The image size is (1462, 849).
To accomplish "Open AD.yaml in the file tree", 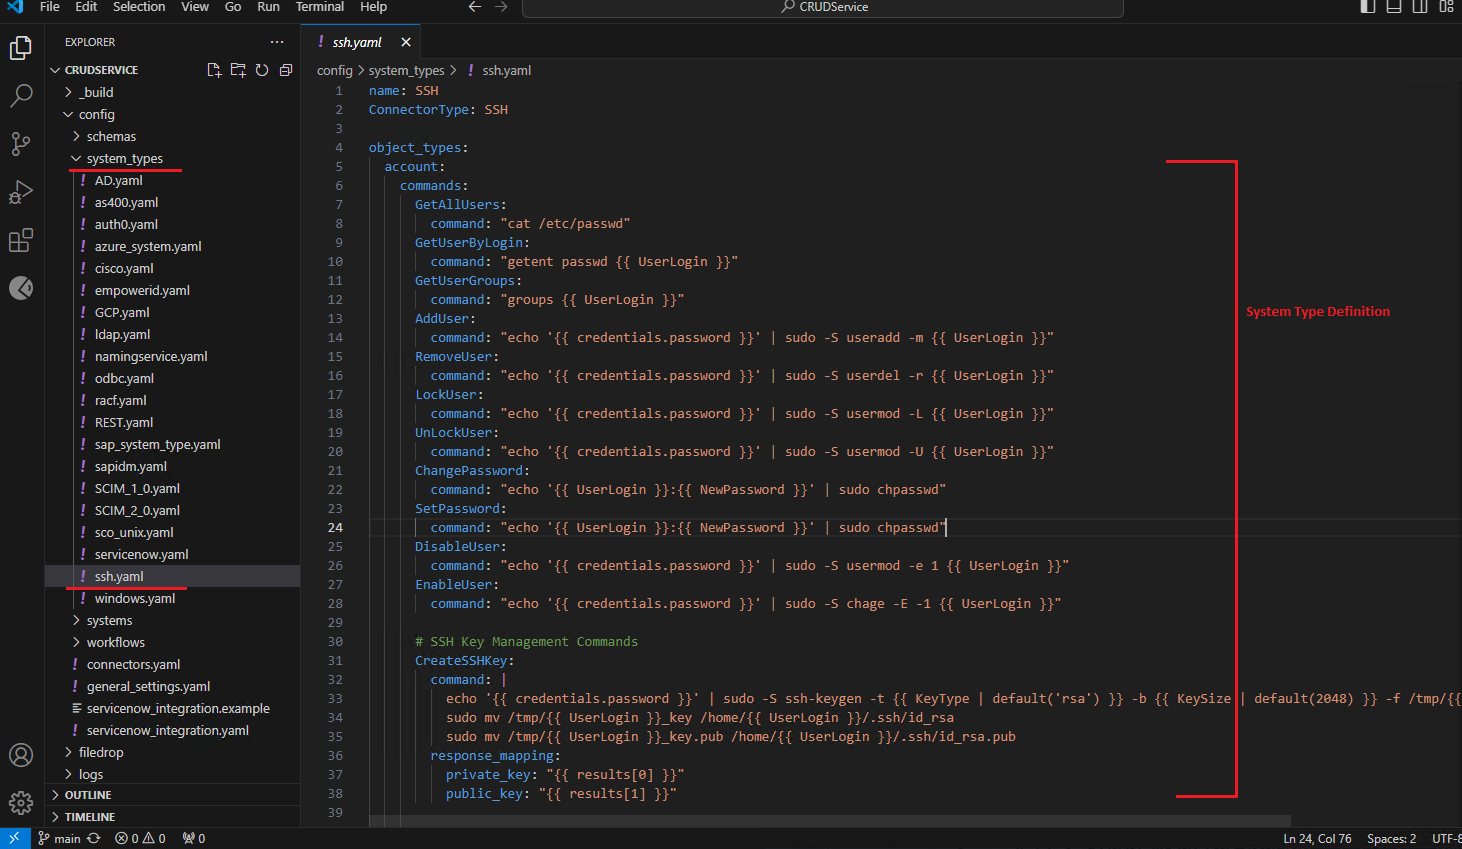I will click(x=172, y=180).
